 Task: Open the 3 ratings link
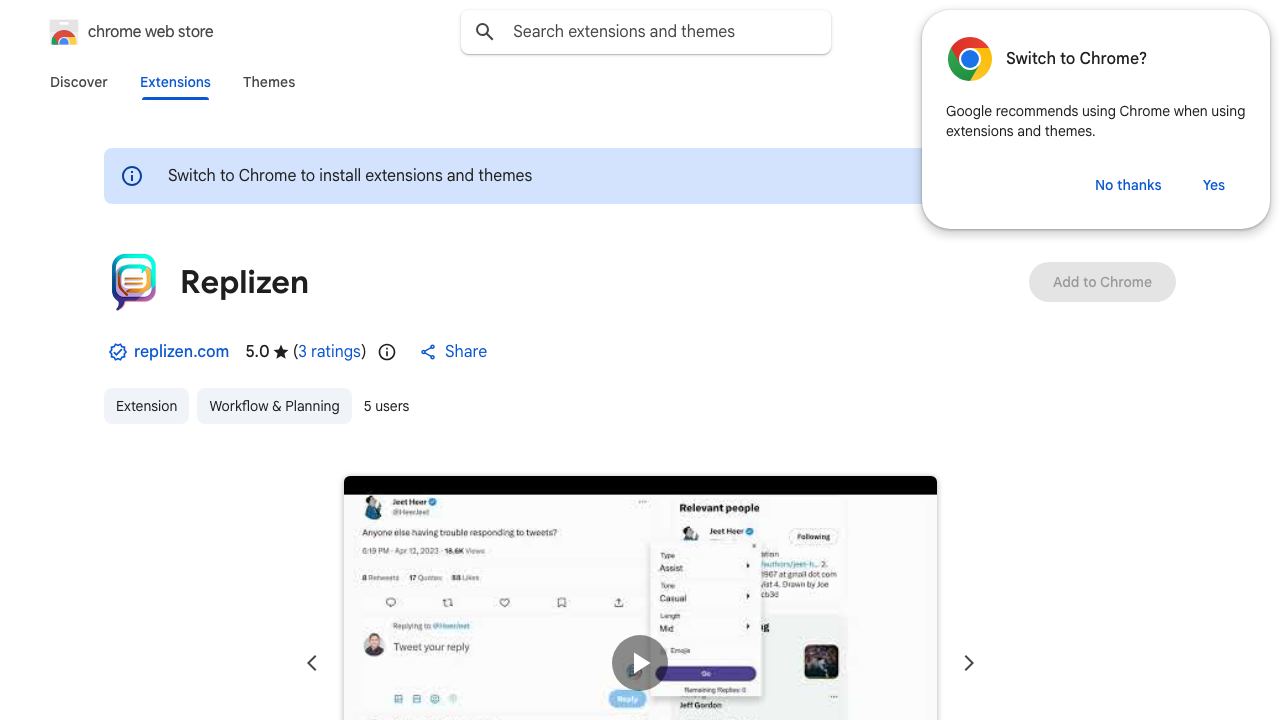[330, 352]
